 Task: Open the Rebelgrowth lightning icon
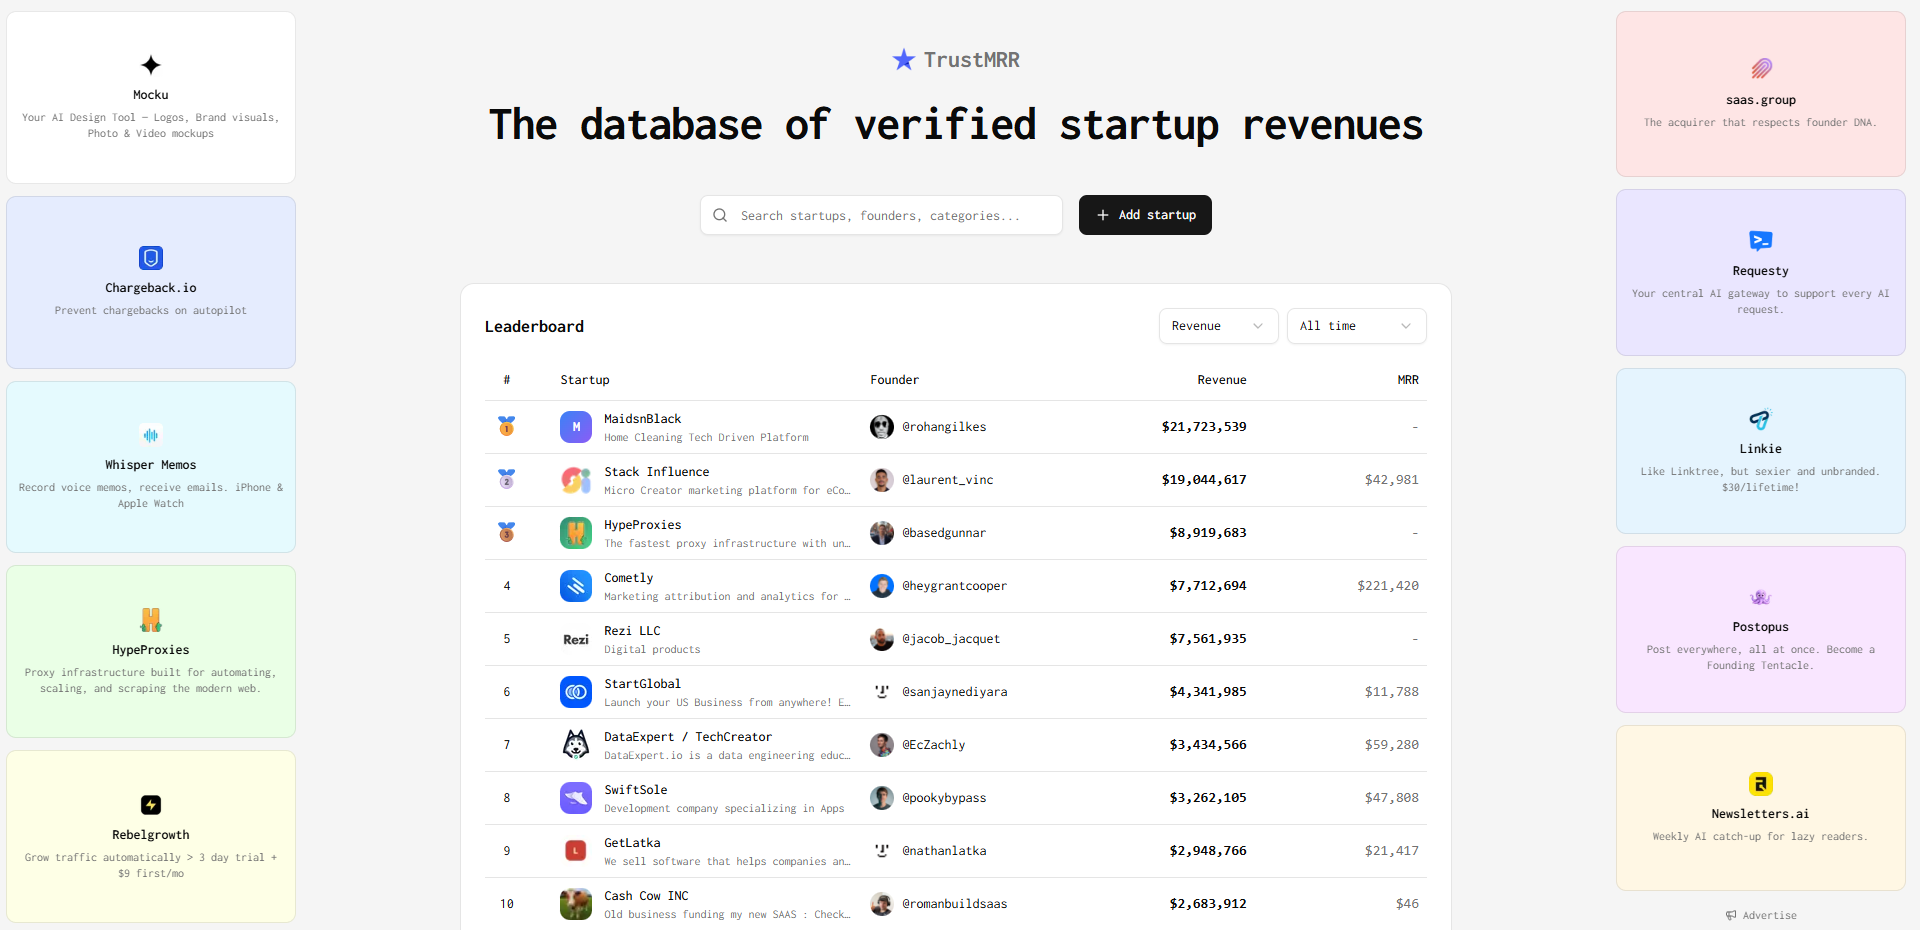151,805
